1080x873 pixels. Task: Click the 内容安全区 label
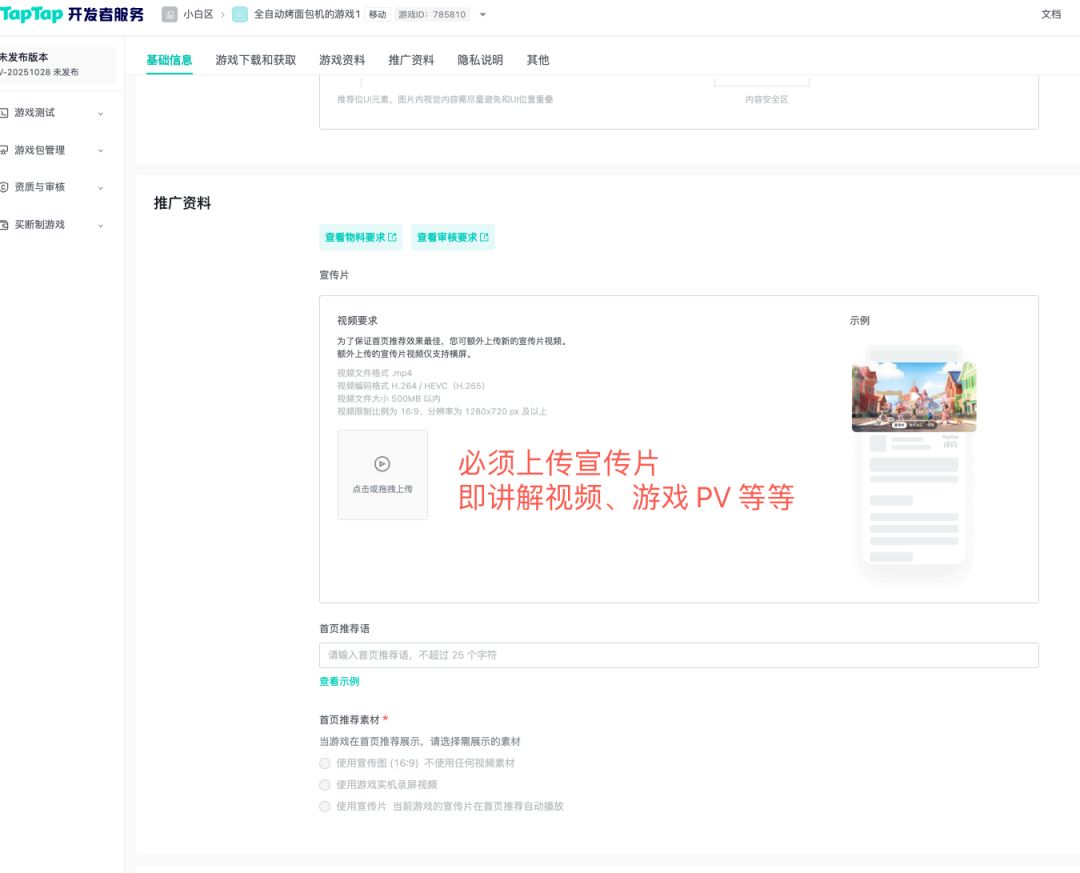pos(766,99)
